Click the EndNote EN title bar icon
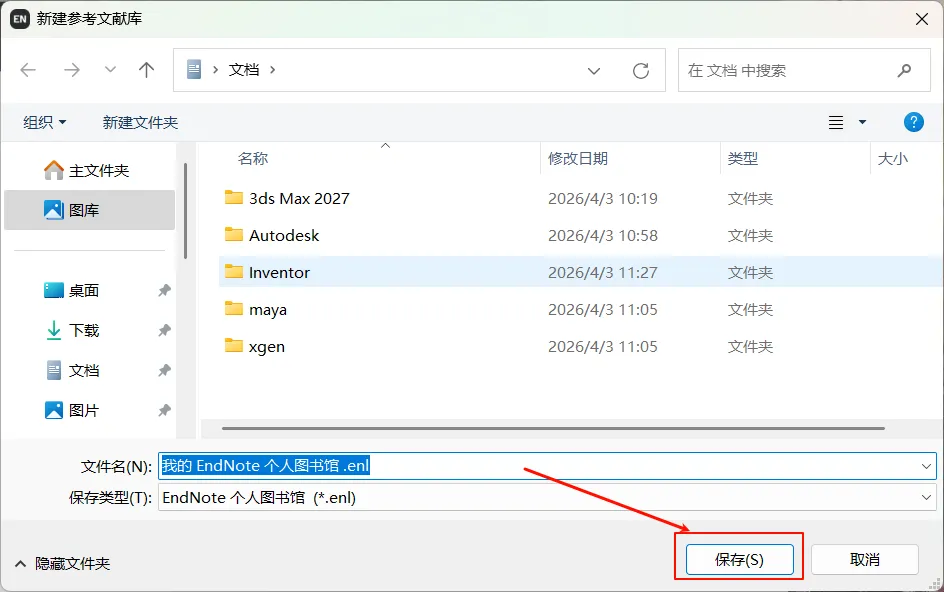Image resolution: width=944 pixels, height=592 pixels. click(x=20, y=19)
